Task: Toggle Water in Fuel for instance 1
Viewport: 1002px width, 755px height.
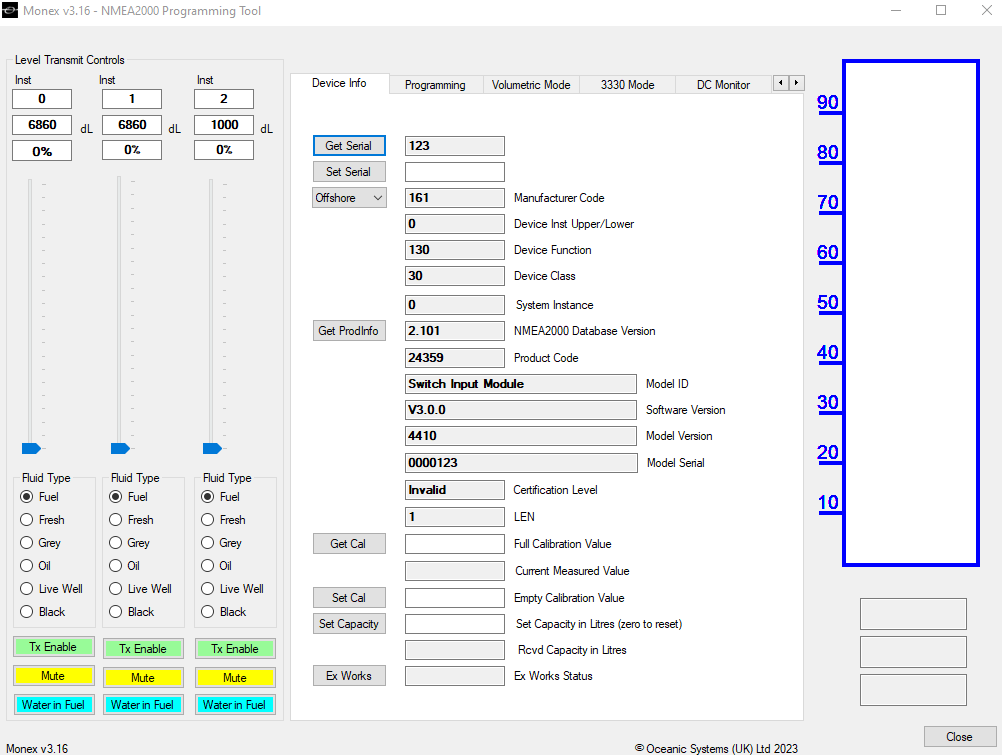Action: tap(143, 704)
